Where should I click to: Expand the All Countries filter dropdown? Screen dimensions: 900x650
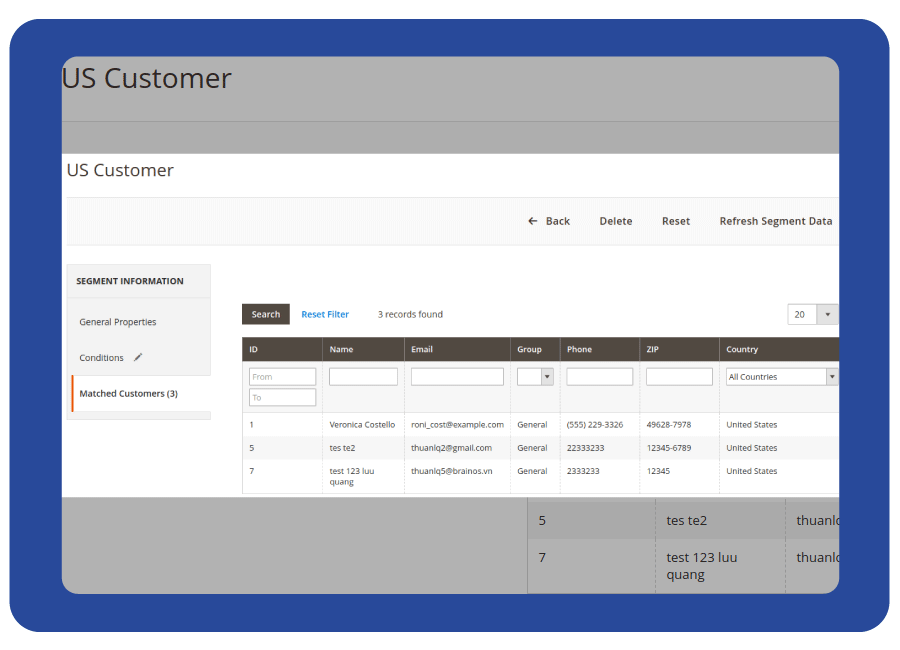click(x=782, y=377)
